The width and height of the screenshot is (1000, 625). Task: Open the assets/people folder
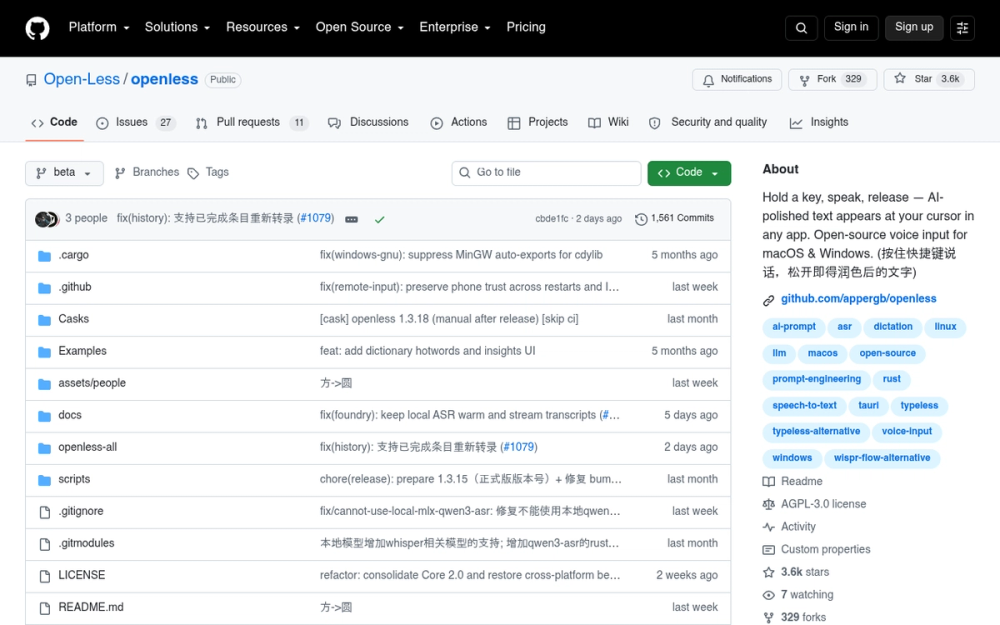[92, 383]
